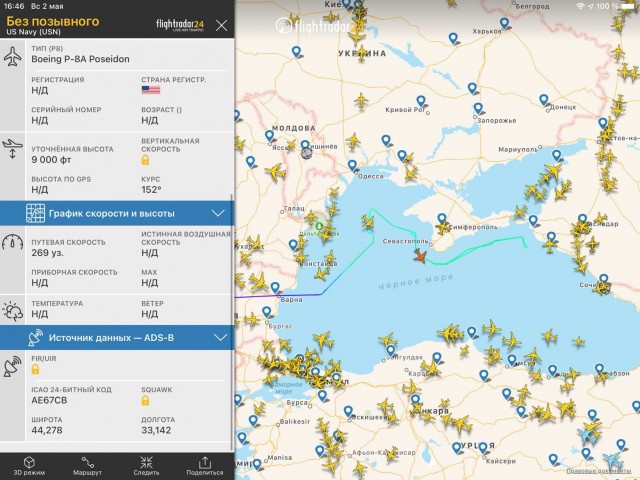Tap airport pin near Кривой Рог
This screenshot has height=480, width=640.
coord(421,101)
